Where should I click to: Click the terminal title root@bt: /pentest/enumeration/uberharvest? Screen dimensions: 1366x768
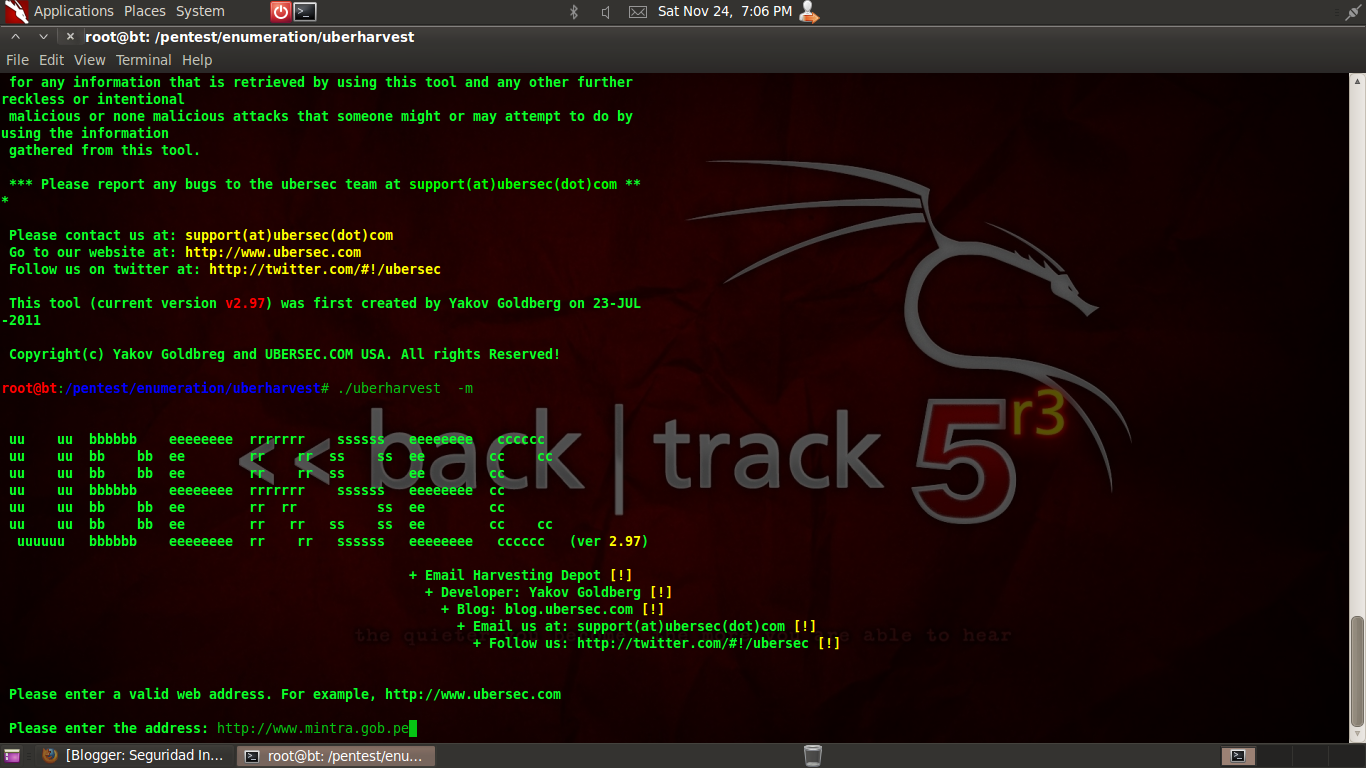click(249, 37)
